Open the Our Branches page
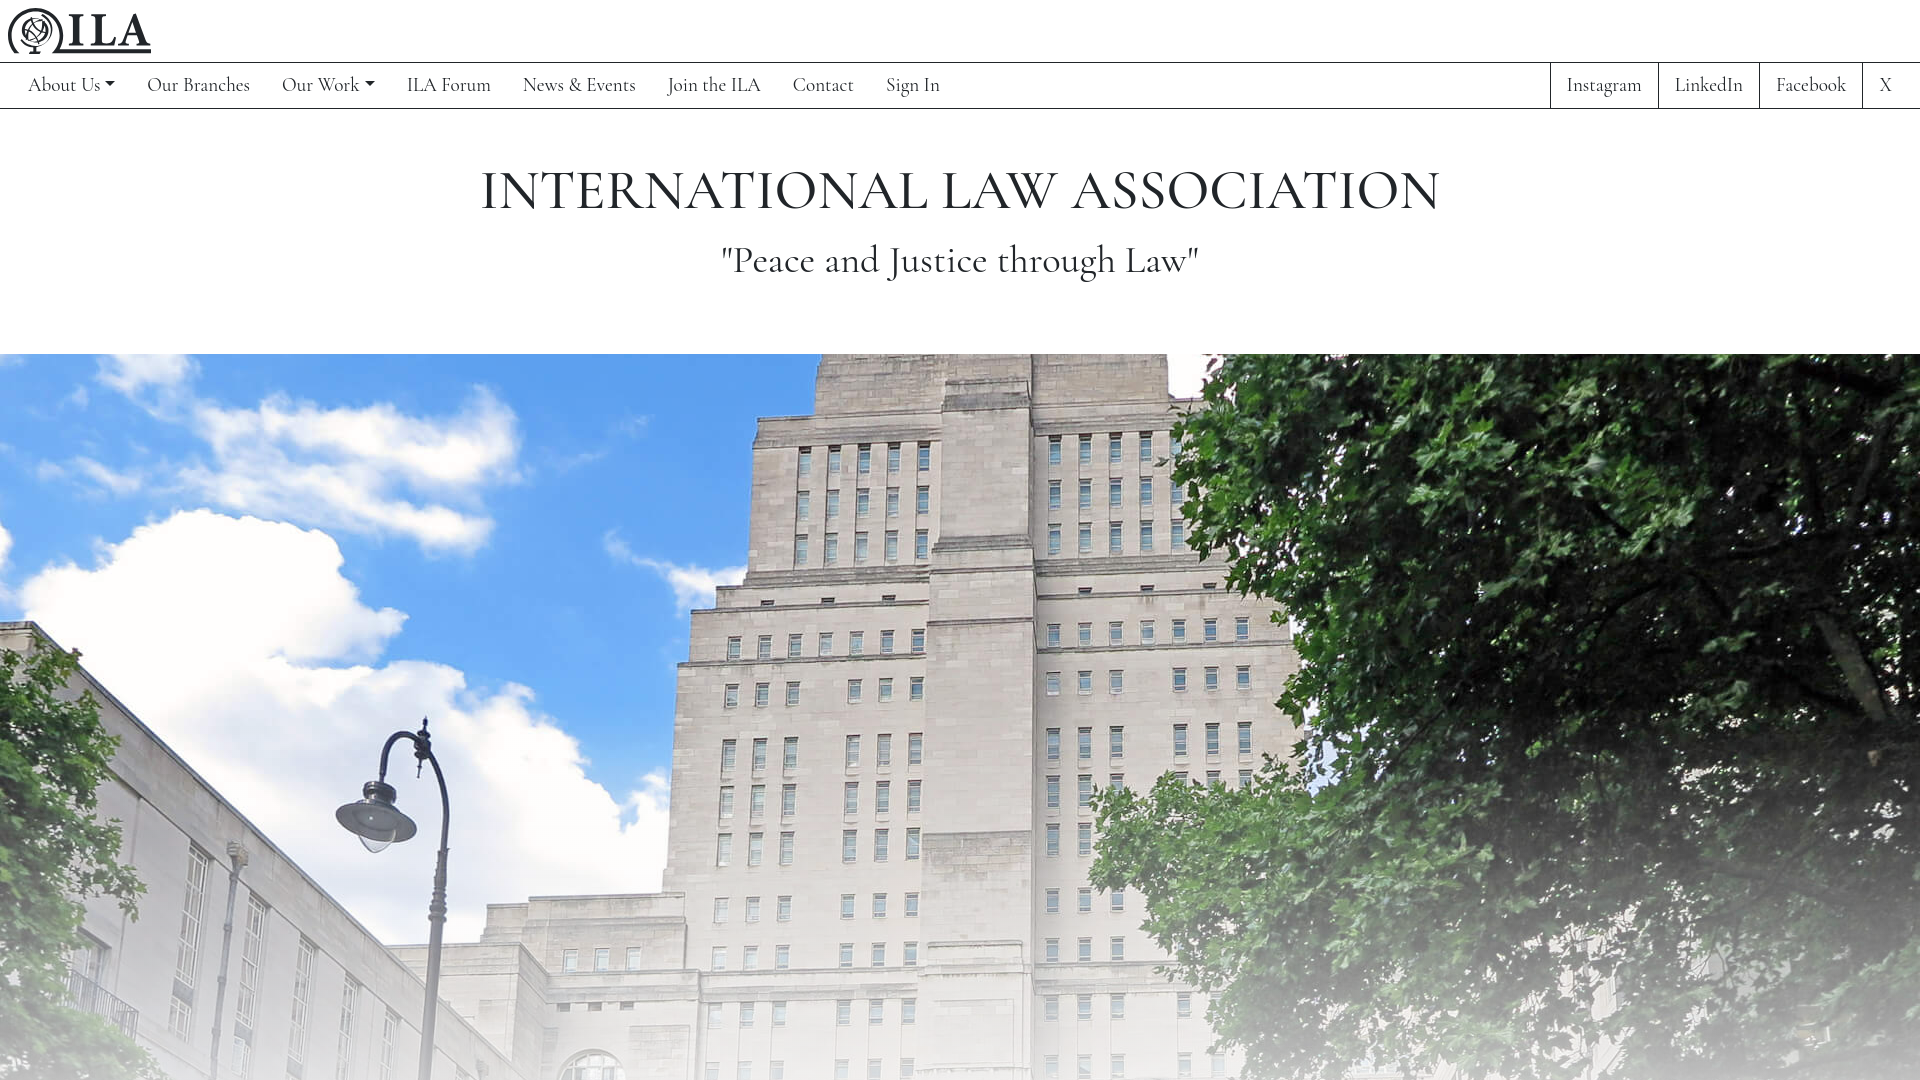Screen dimensions: 1920x1080 pos(198,85)
